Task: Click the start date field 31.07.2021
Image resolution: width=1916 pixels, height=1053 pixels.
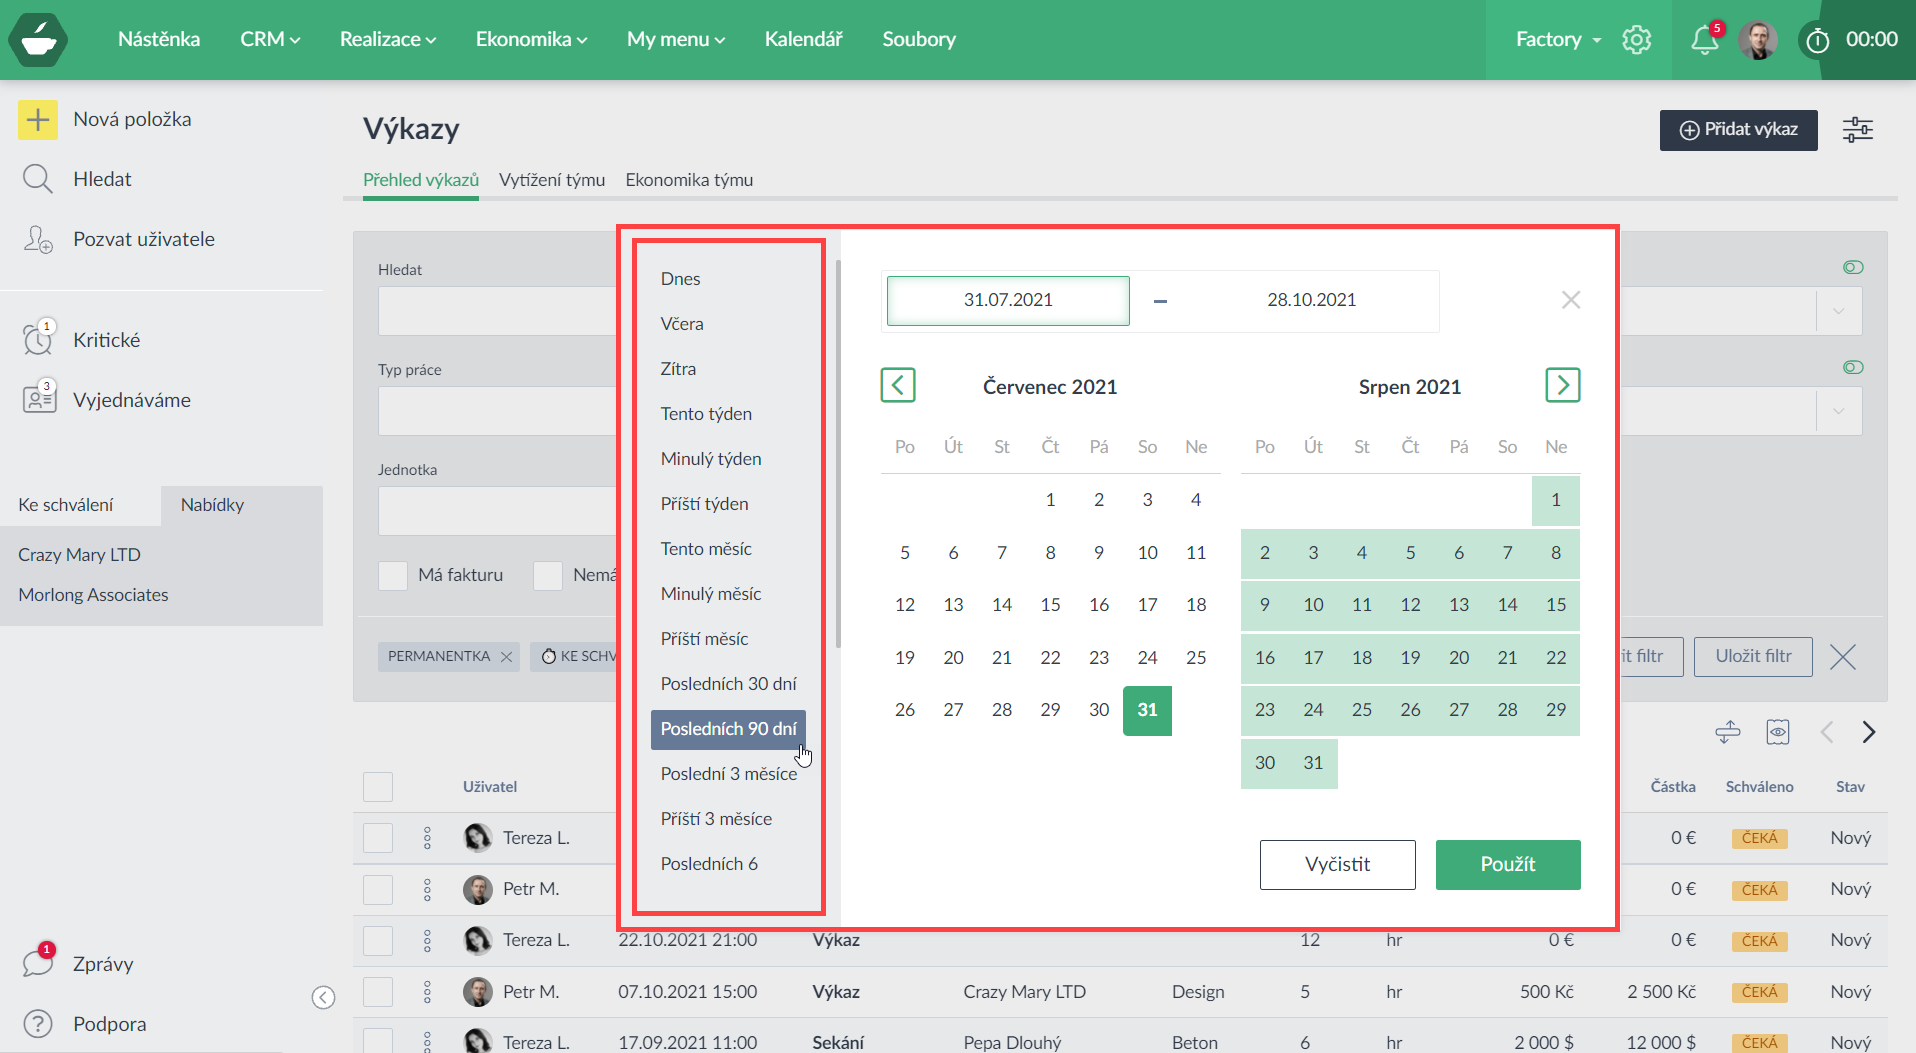Action: click(x=1008, y=300)
